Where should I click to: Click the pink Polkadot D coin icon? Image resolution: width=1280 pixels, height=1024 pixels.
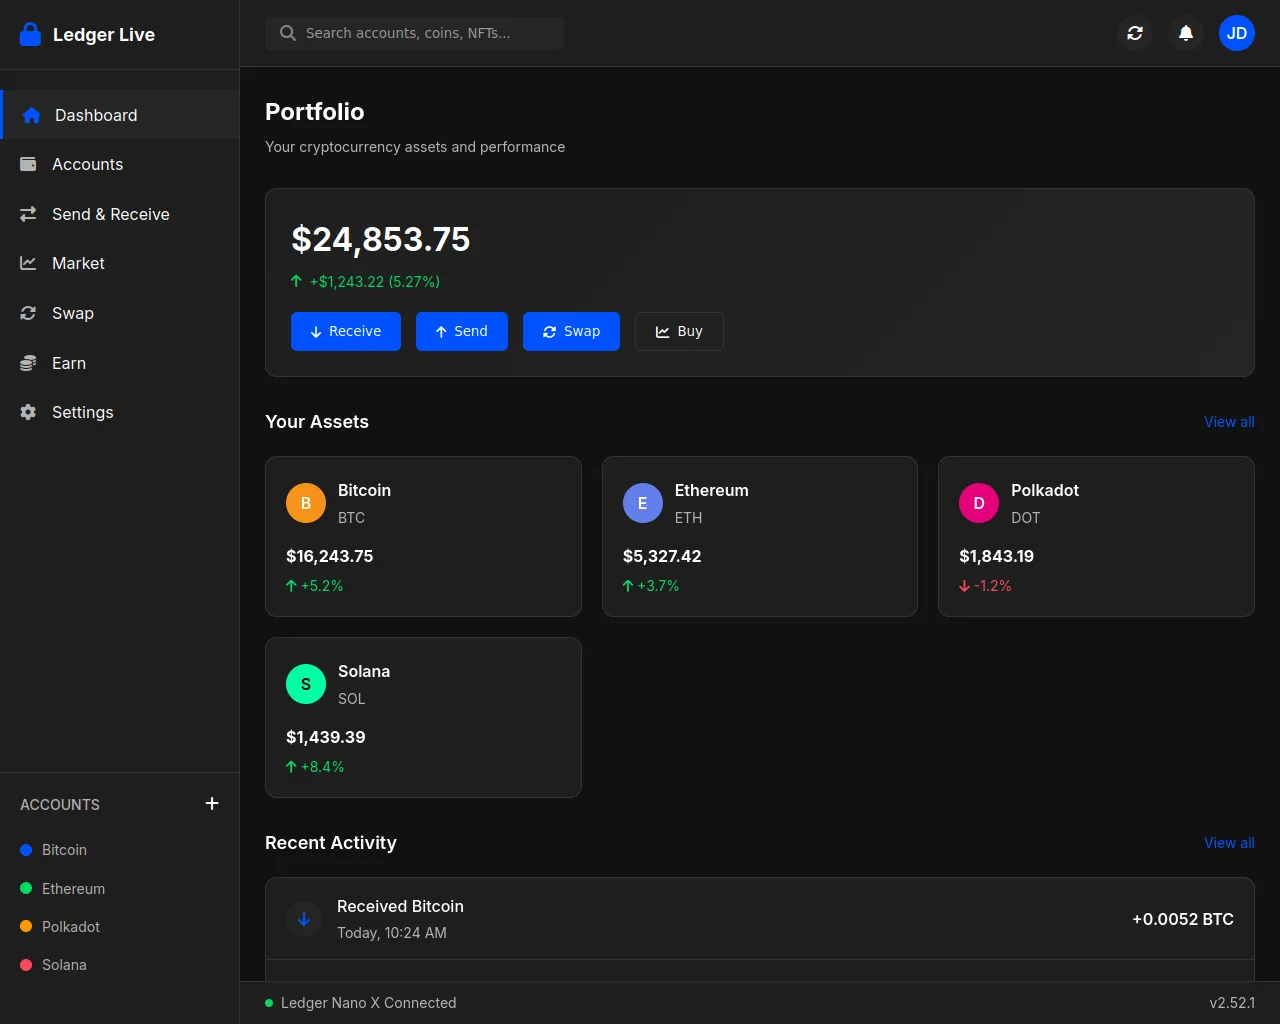point(979,503)
